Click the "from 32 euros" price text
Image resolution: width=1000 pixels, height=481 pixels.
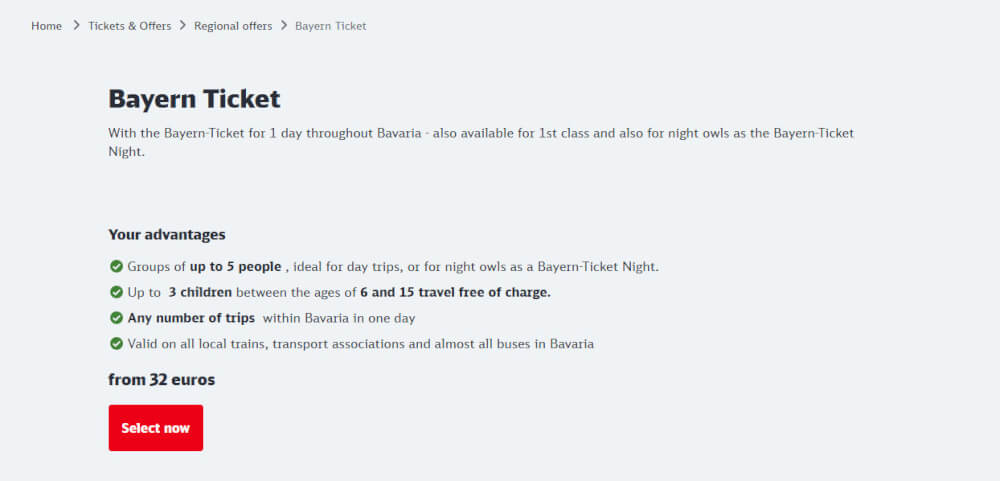(x=161, y=380)
